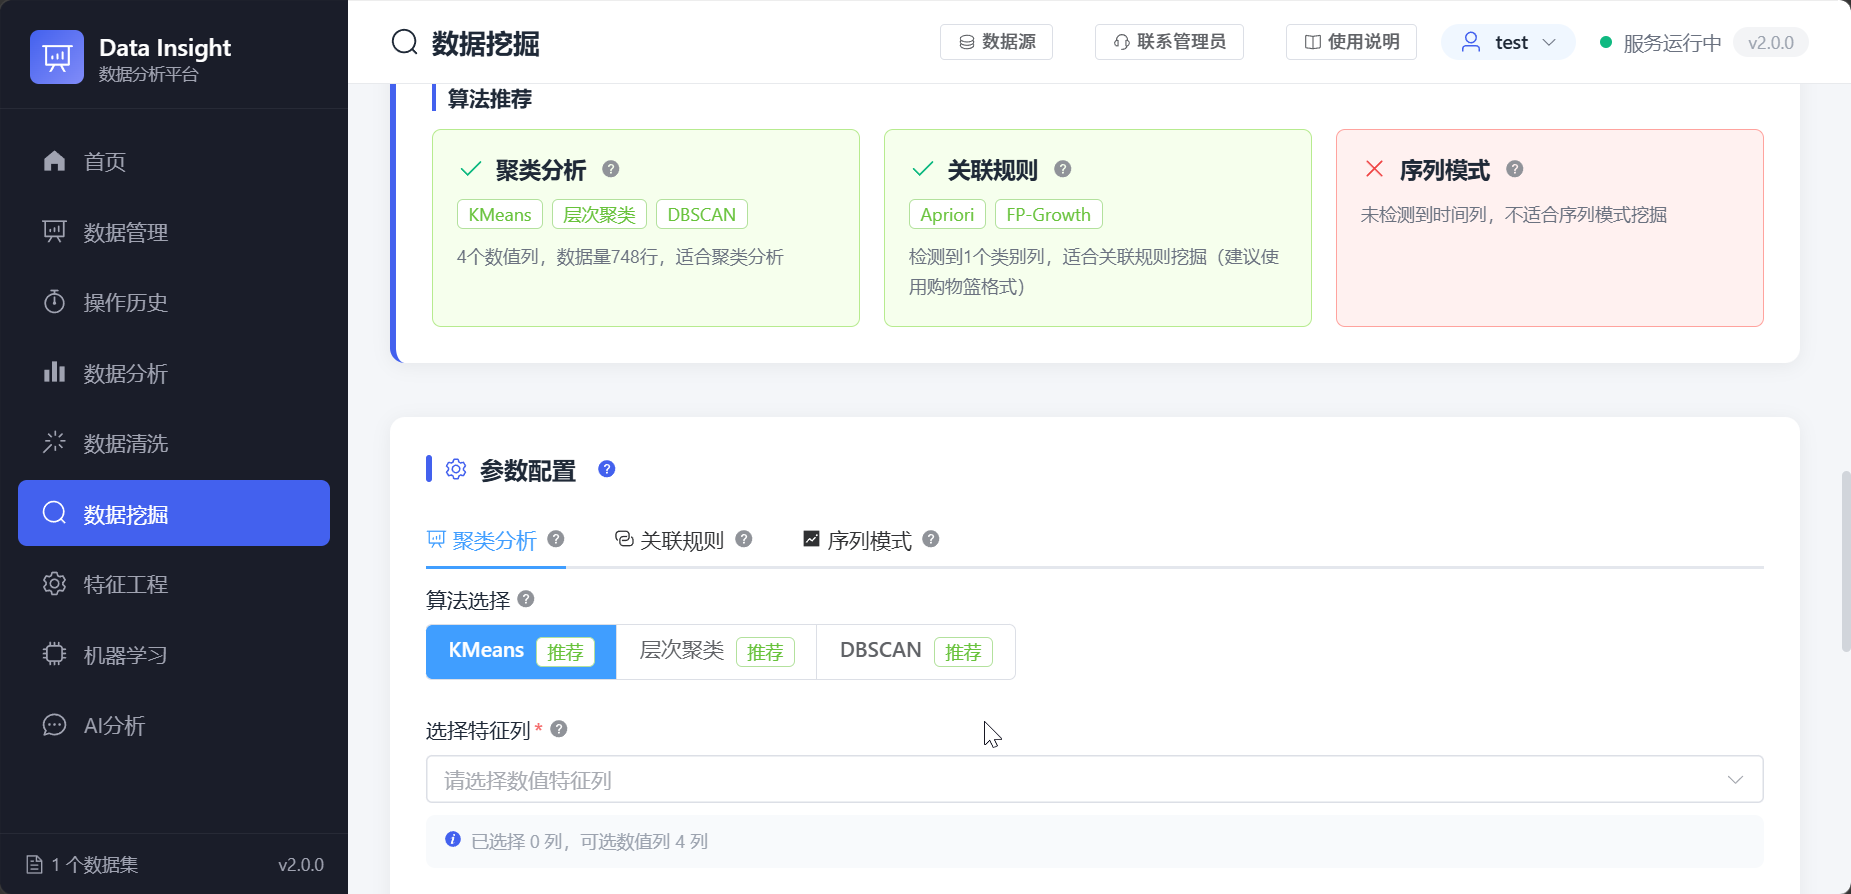
Task: Click the 1 个数据集 footer text
Action: coord(95,865)
